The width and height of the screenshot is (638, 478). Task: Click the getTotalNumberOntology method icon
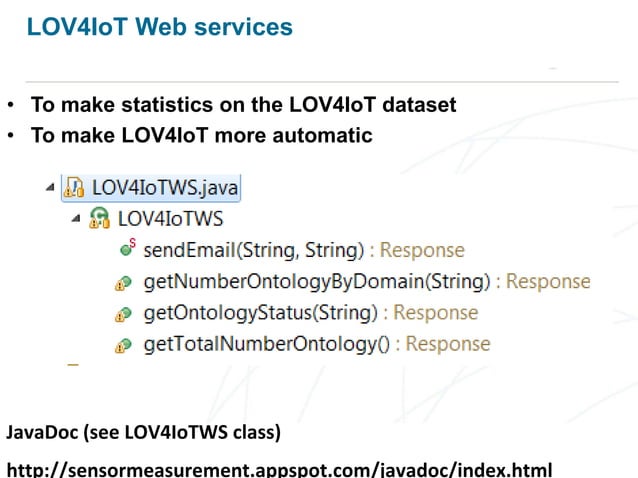123,345
